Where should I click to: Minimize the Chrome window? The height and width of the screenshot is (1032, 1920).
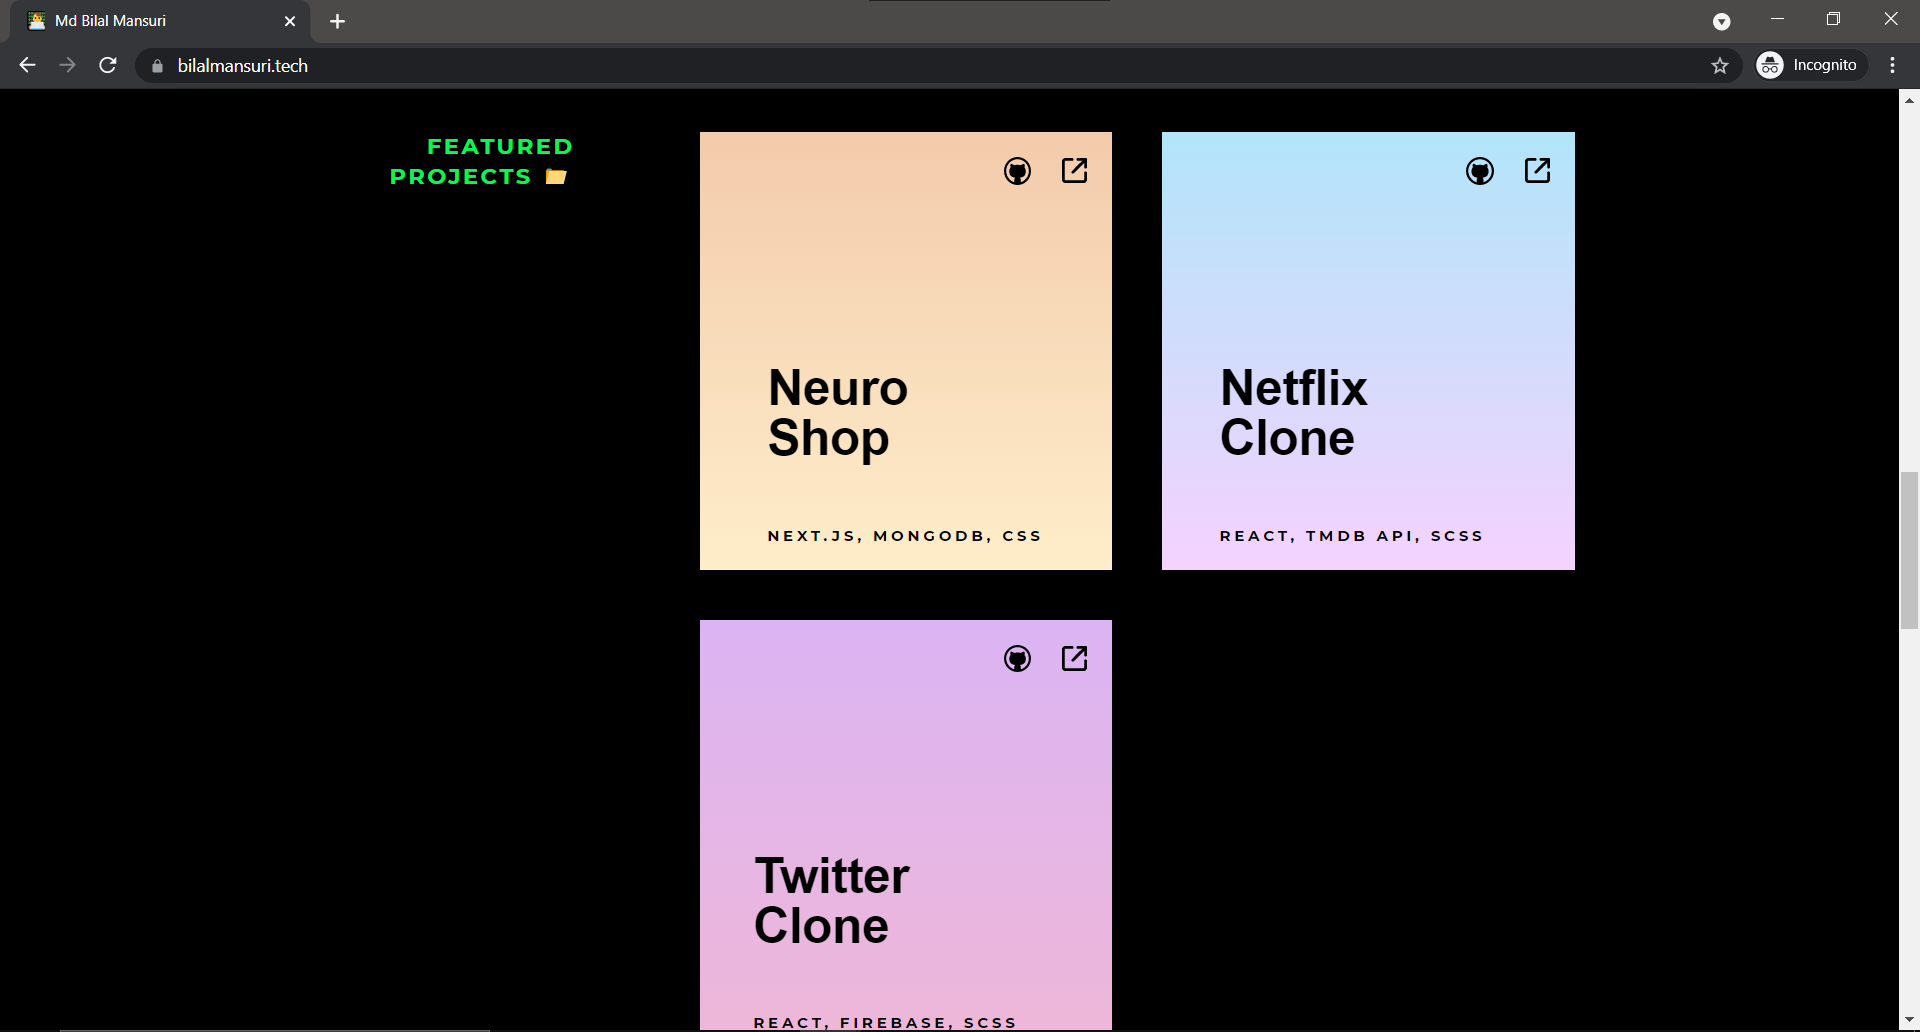pos(1777,19)
